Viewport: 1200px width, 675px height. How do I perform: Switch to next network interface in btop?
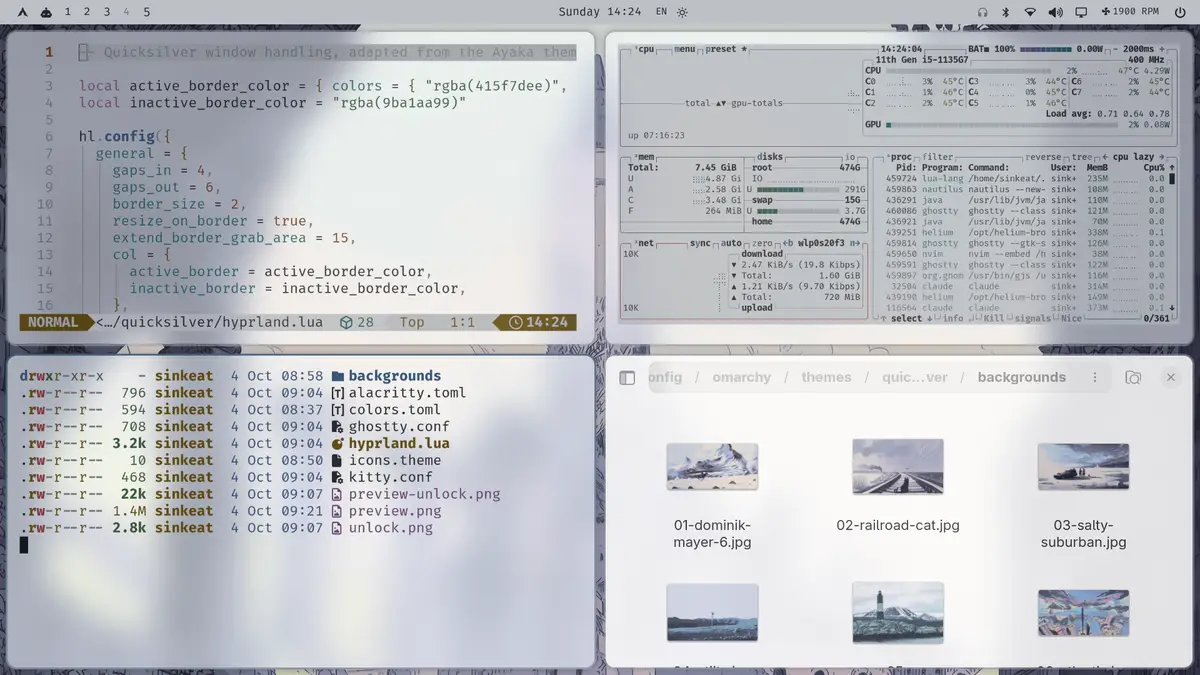point(855,243)
